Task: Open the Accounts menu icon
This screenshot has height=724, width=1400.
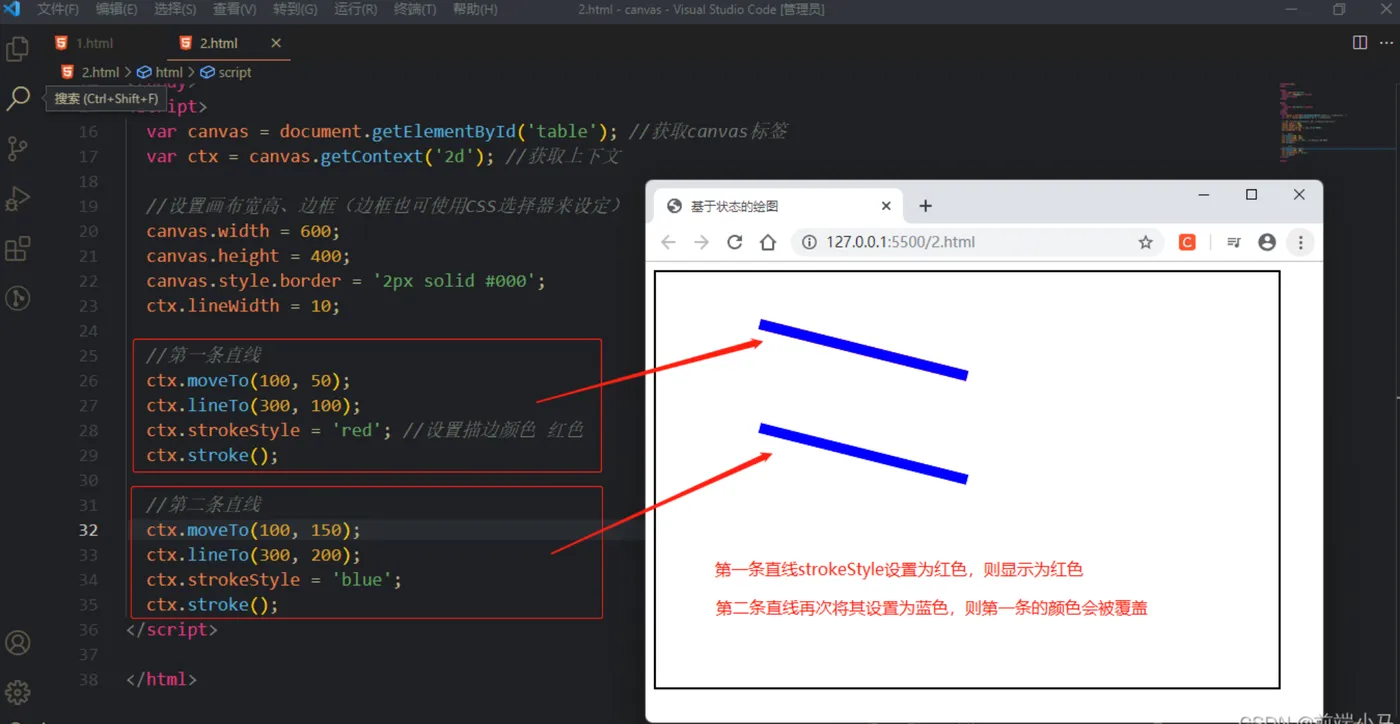Action: click(18, 642)
